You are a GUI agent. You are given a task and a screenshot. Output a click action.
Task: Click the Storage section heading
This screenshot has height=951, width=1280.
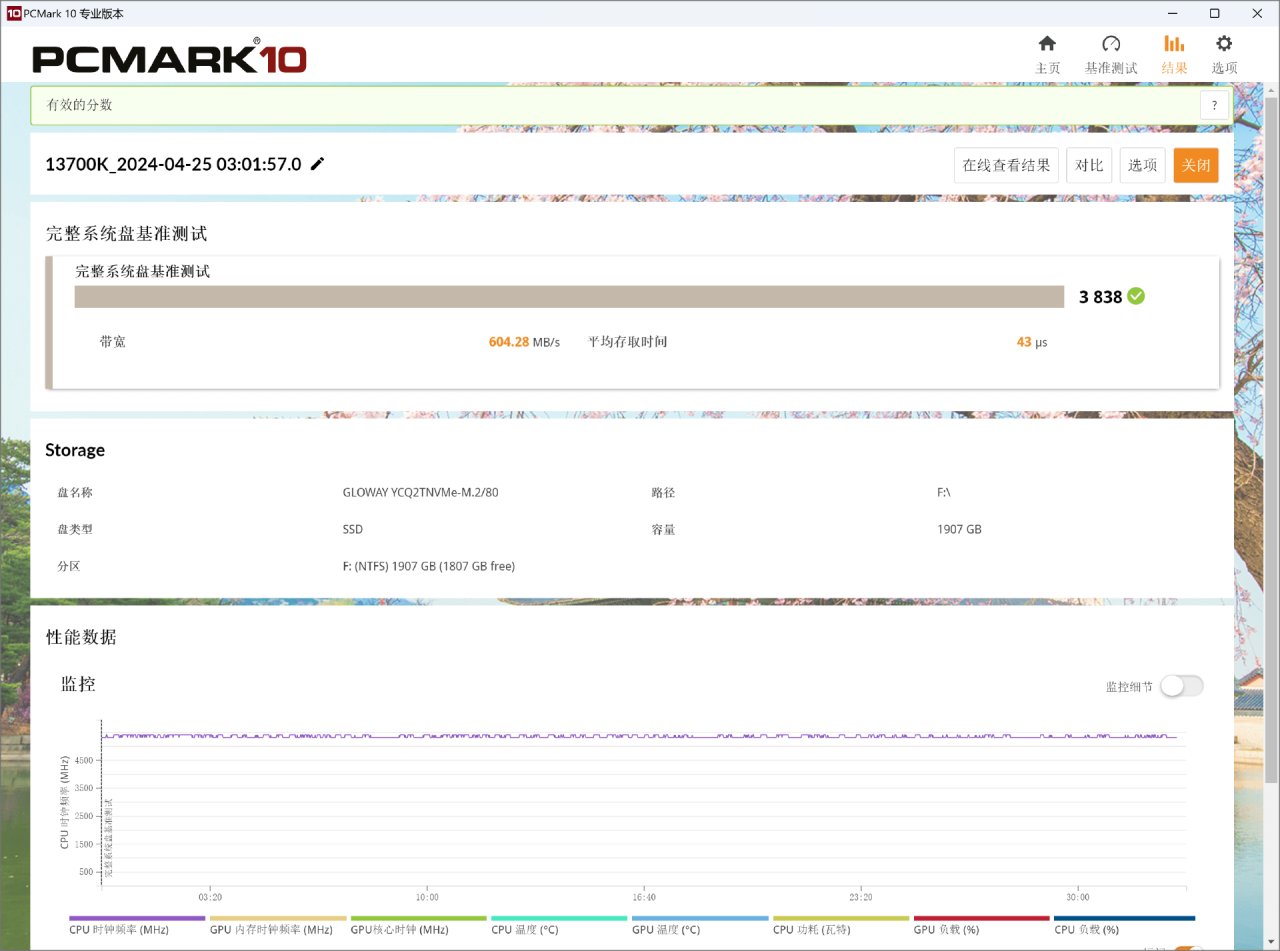pos(75,450)
